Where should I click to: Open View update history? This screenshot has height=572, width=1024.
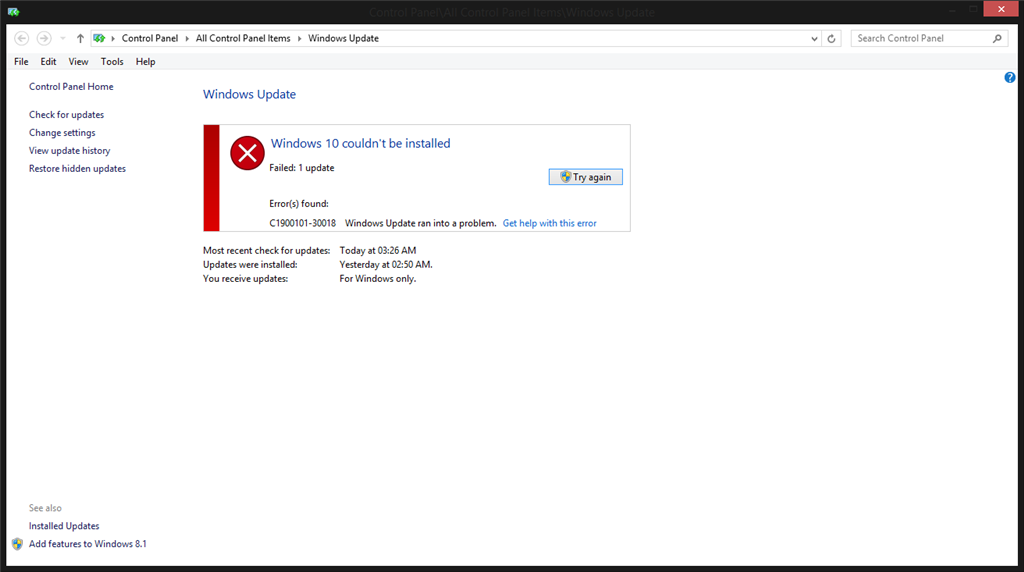69,150
